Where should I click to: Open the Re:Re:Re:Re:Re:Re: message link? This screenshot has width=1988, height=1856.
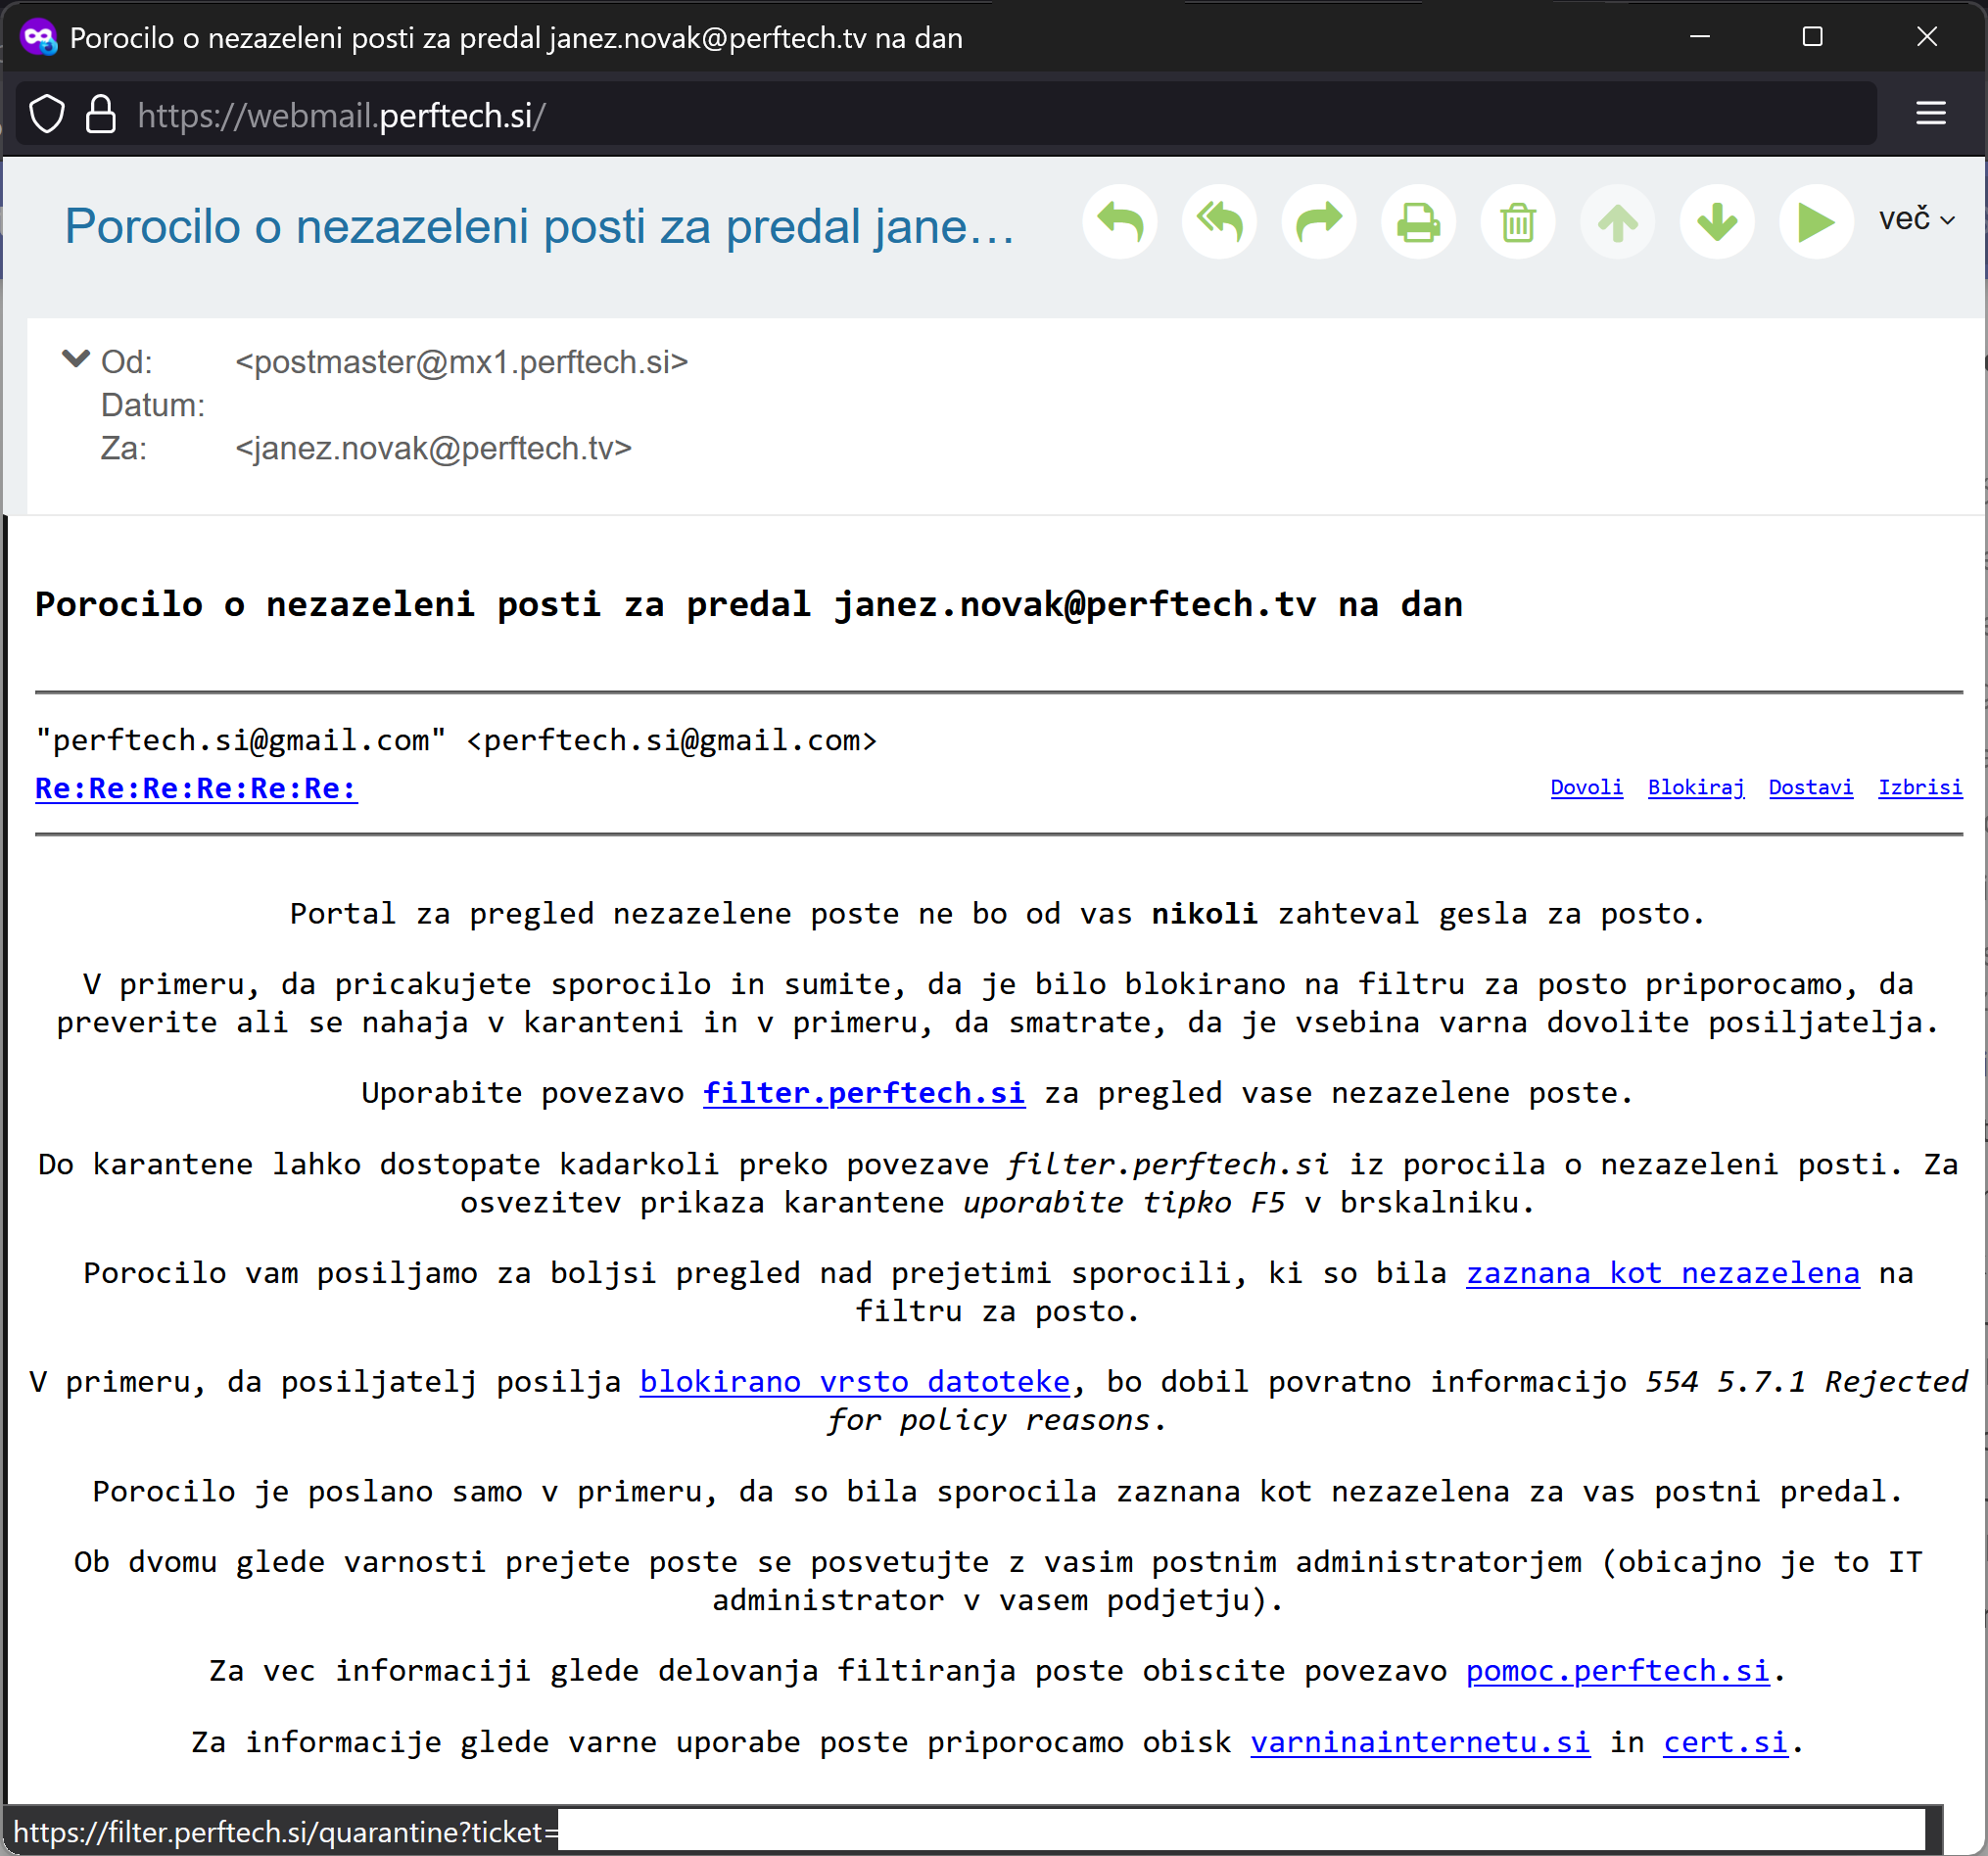point(196,789)
